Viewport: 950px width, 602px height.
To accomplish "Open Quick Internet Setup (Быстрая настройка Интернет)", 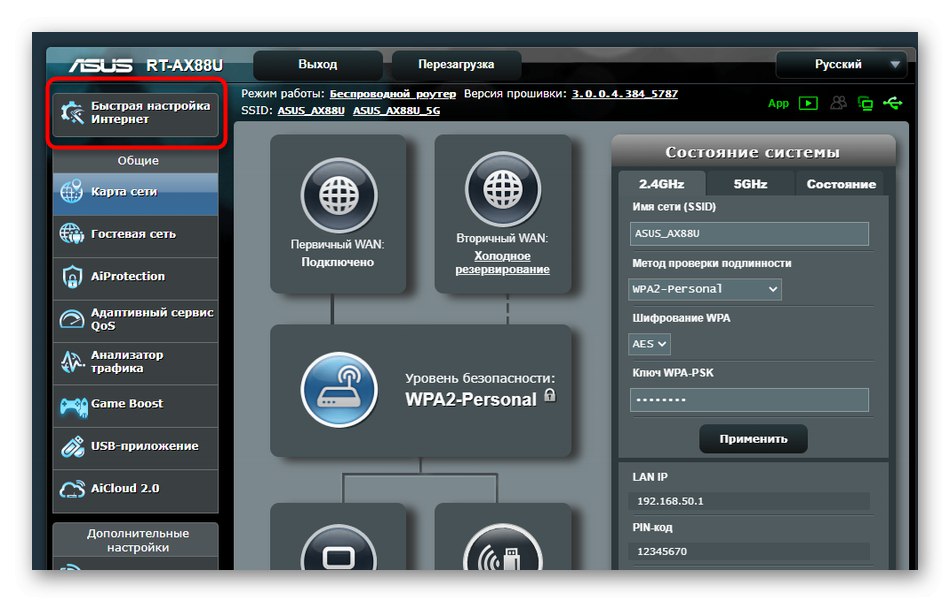I will click(x=136, y=113).
